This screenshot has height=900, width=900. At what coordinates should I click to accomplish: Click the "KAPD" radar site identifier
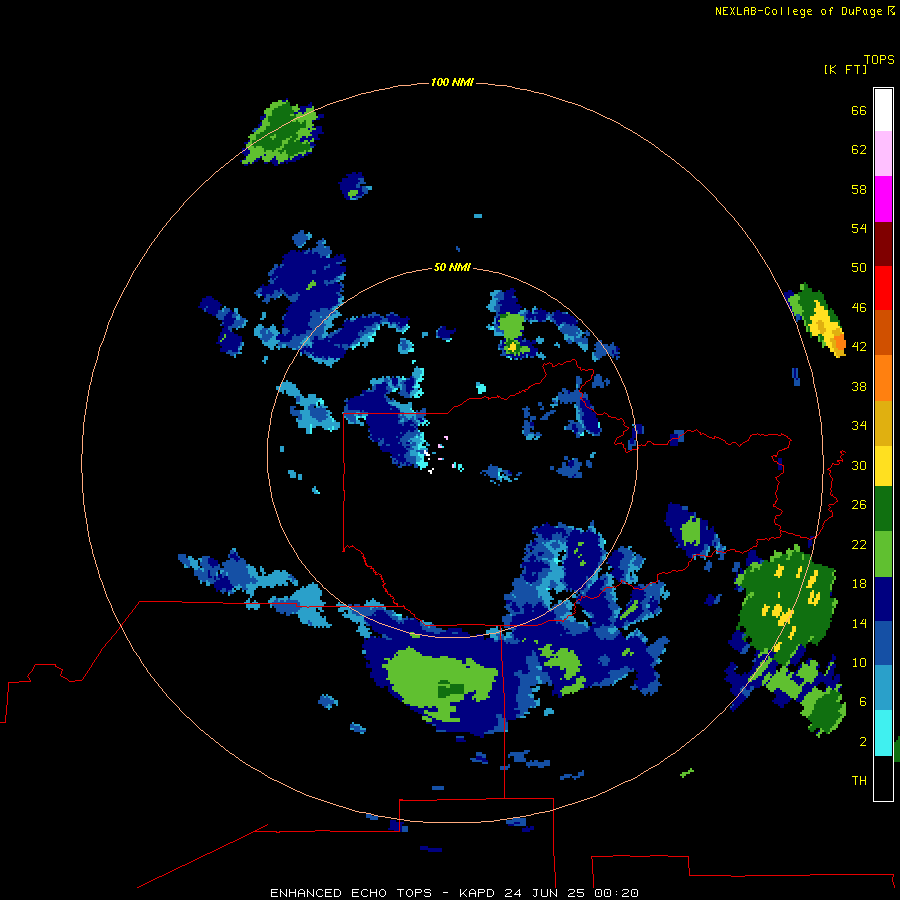[478, 893]
